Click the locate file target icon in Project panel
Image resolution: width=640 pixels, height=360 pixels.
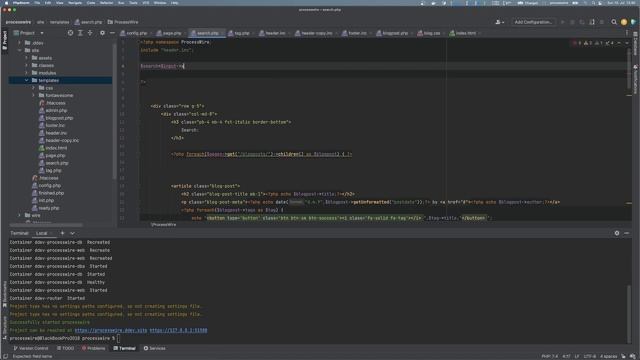click(x=71, y=33)
